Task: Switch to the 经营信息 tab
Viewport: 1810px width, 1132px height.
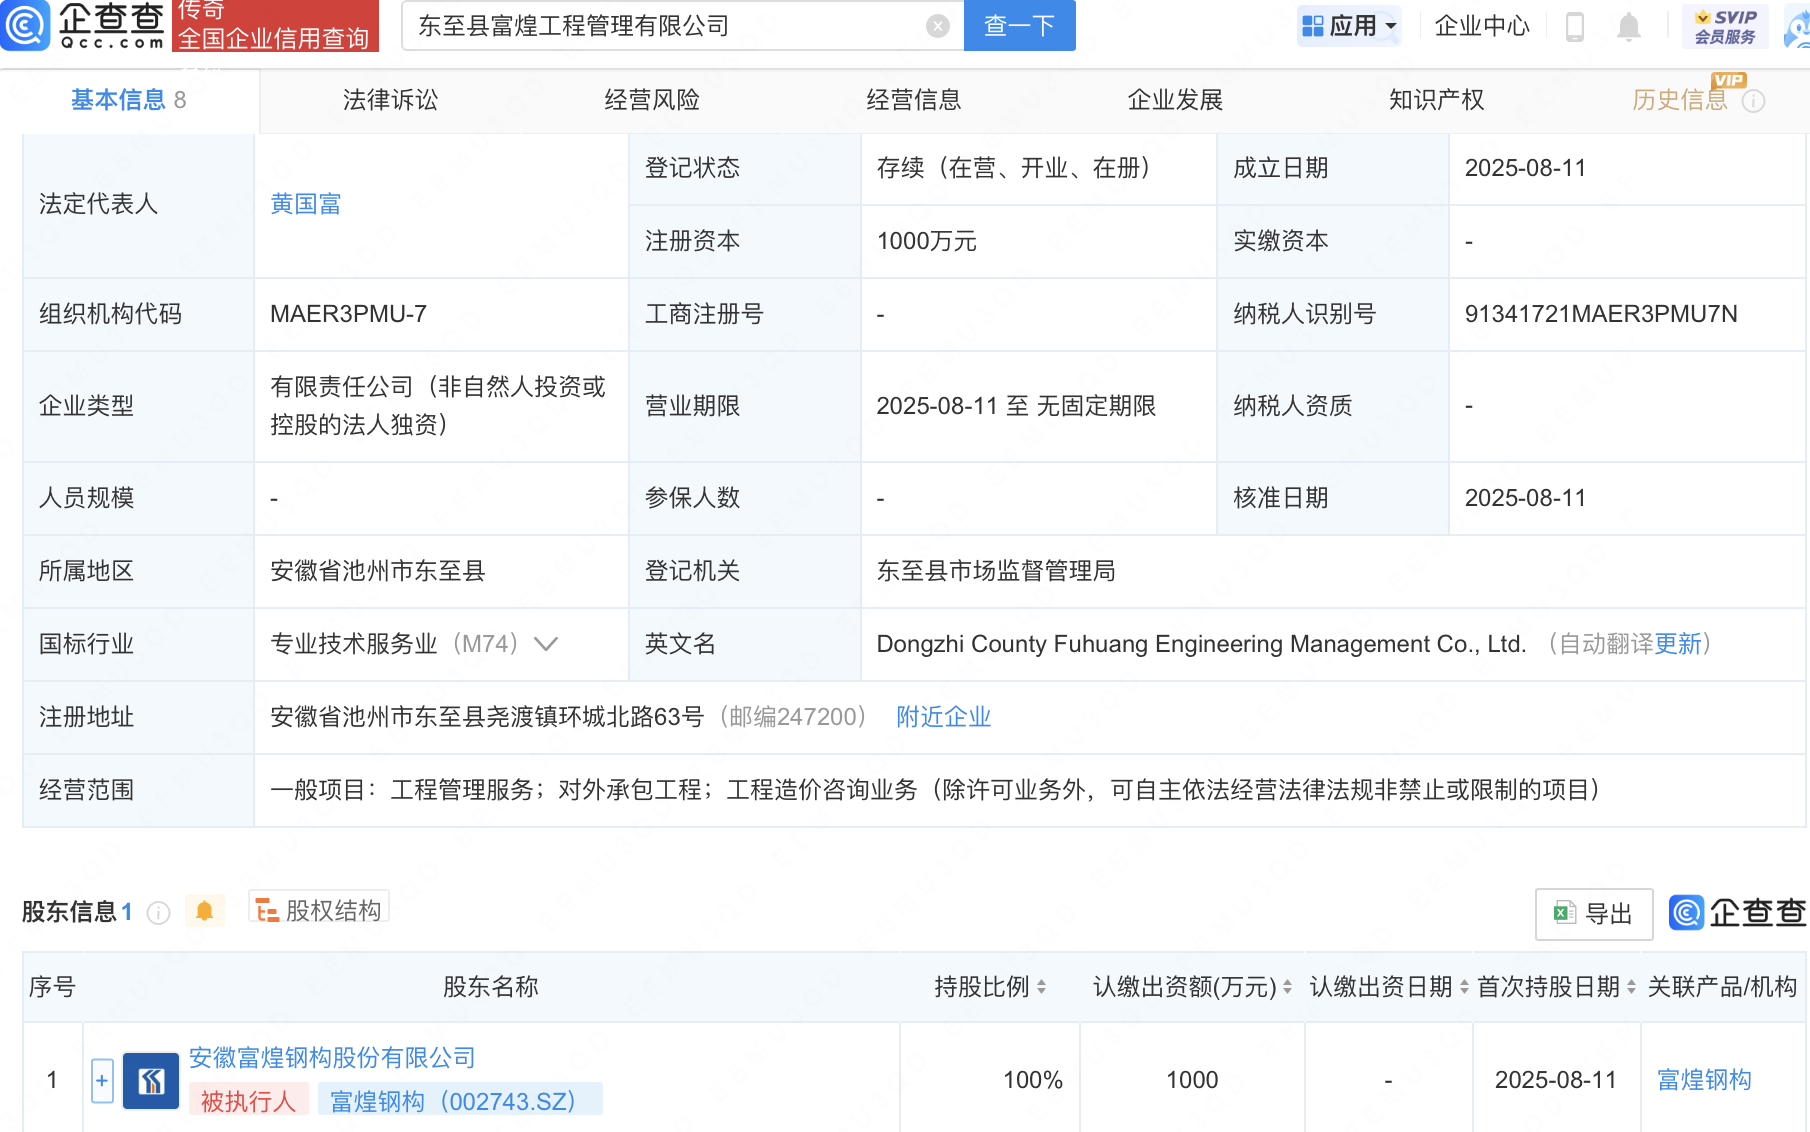Action: tap(914, 100)
